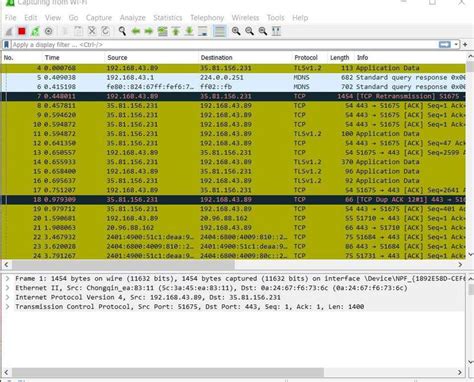The height and width of the screenshot is (382, 474).
Task: Open the Edit menu
Action: pos(31,18)
